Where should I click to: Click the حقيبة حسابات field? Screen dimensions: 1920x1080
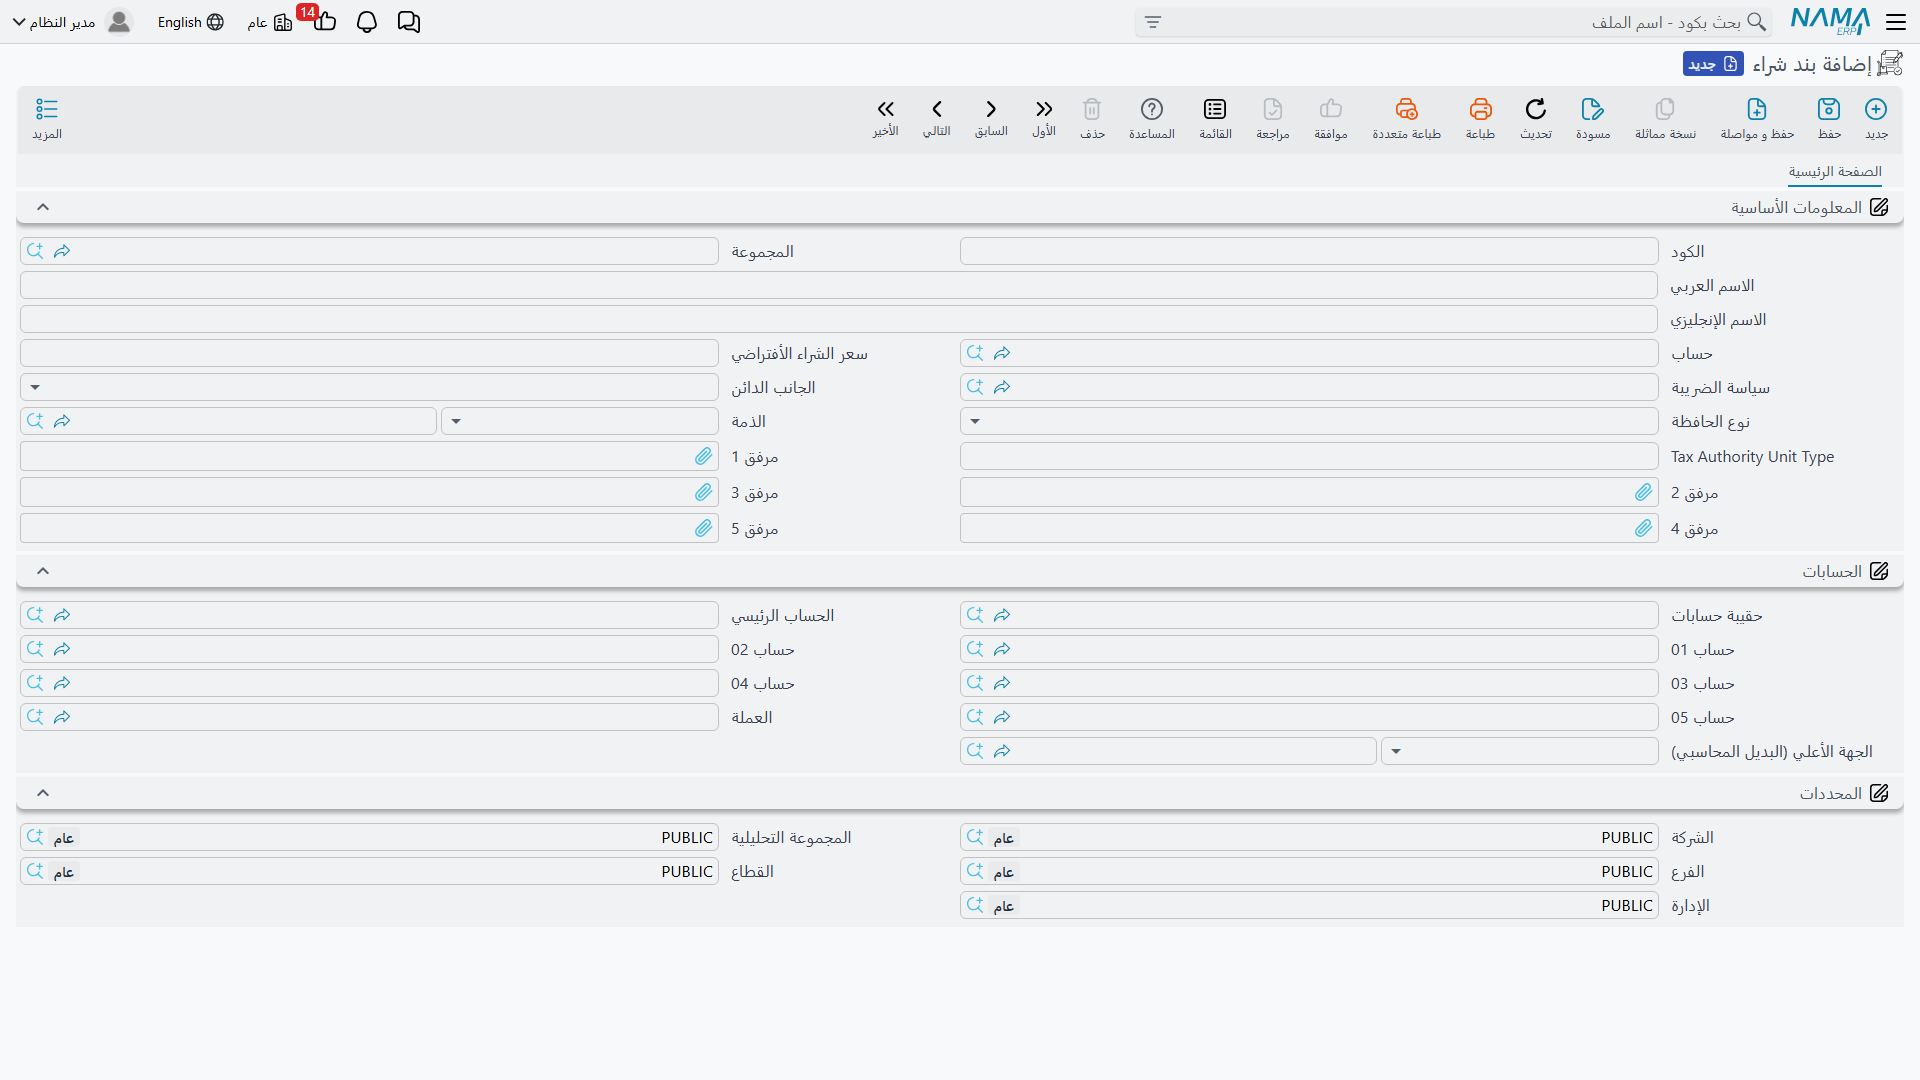coord(1309,615)
